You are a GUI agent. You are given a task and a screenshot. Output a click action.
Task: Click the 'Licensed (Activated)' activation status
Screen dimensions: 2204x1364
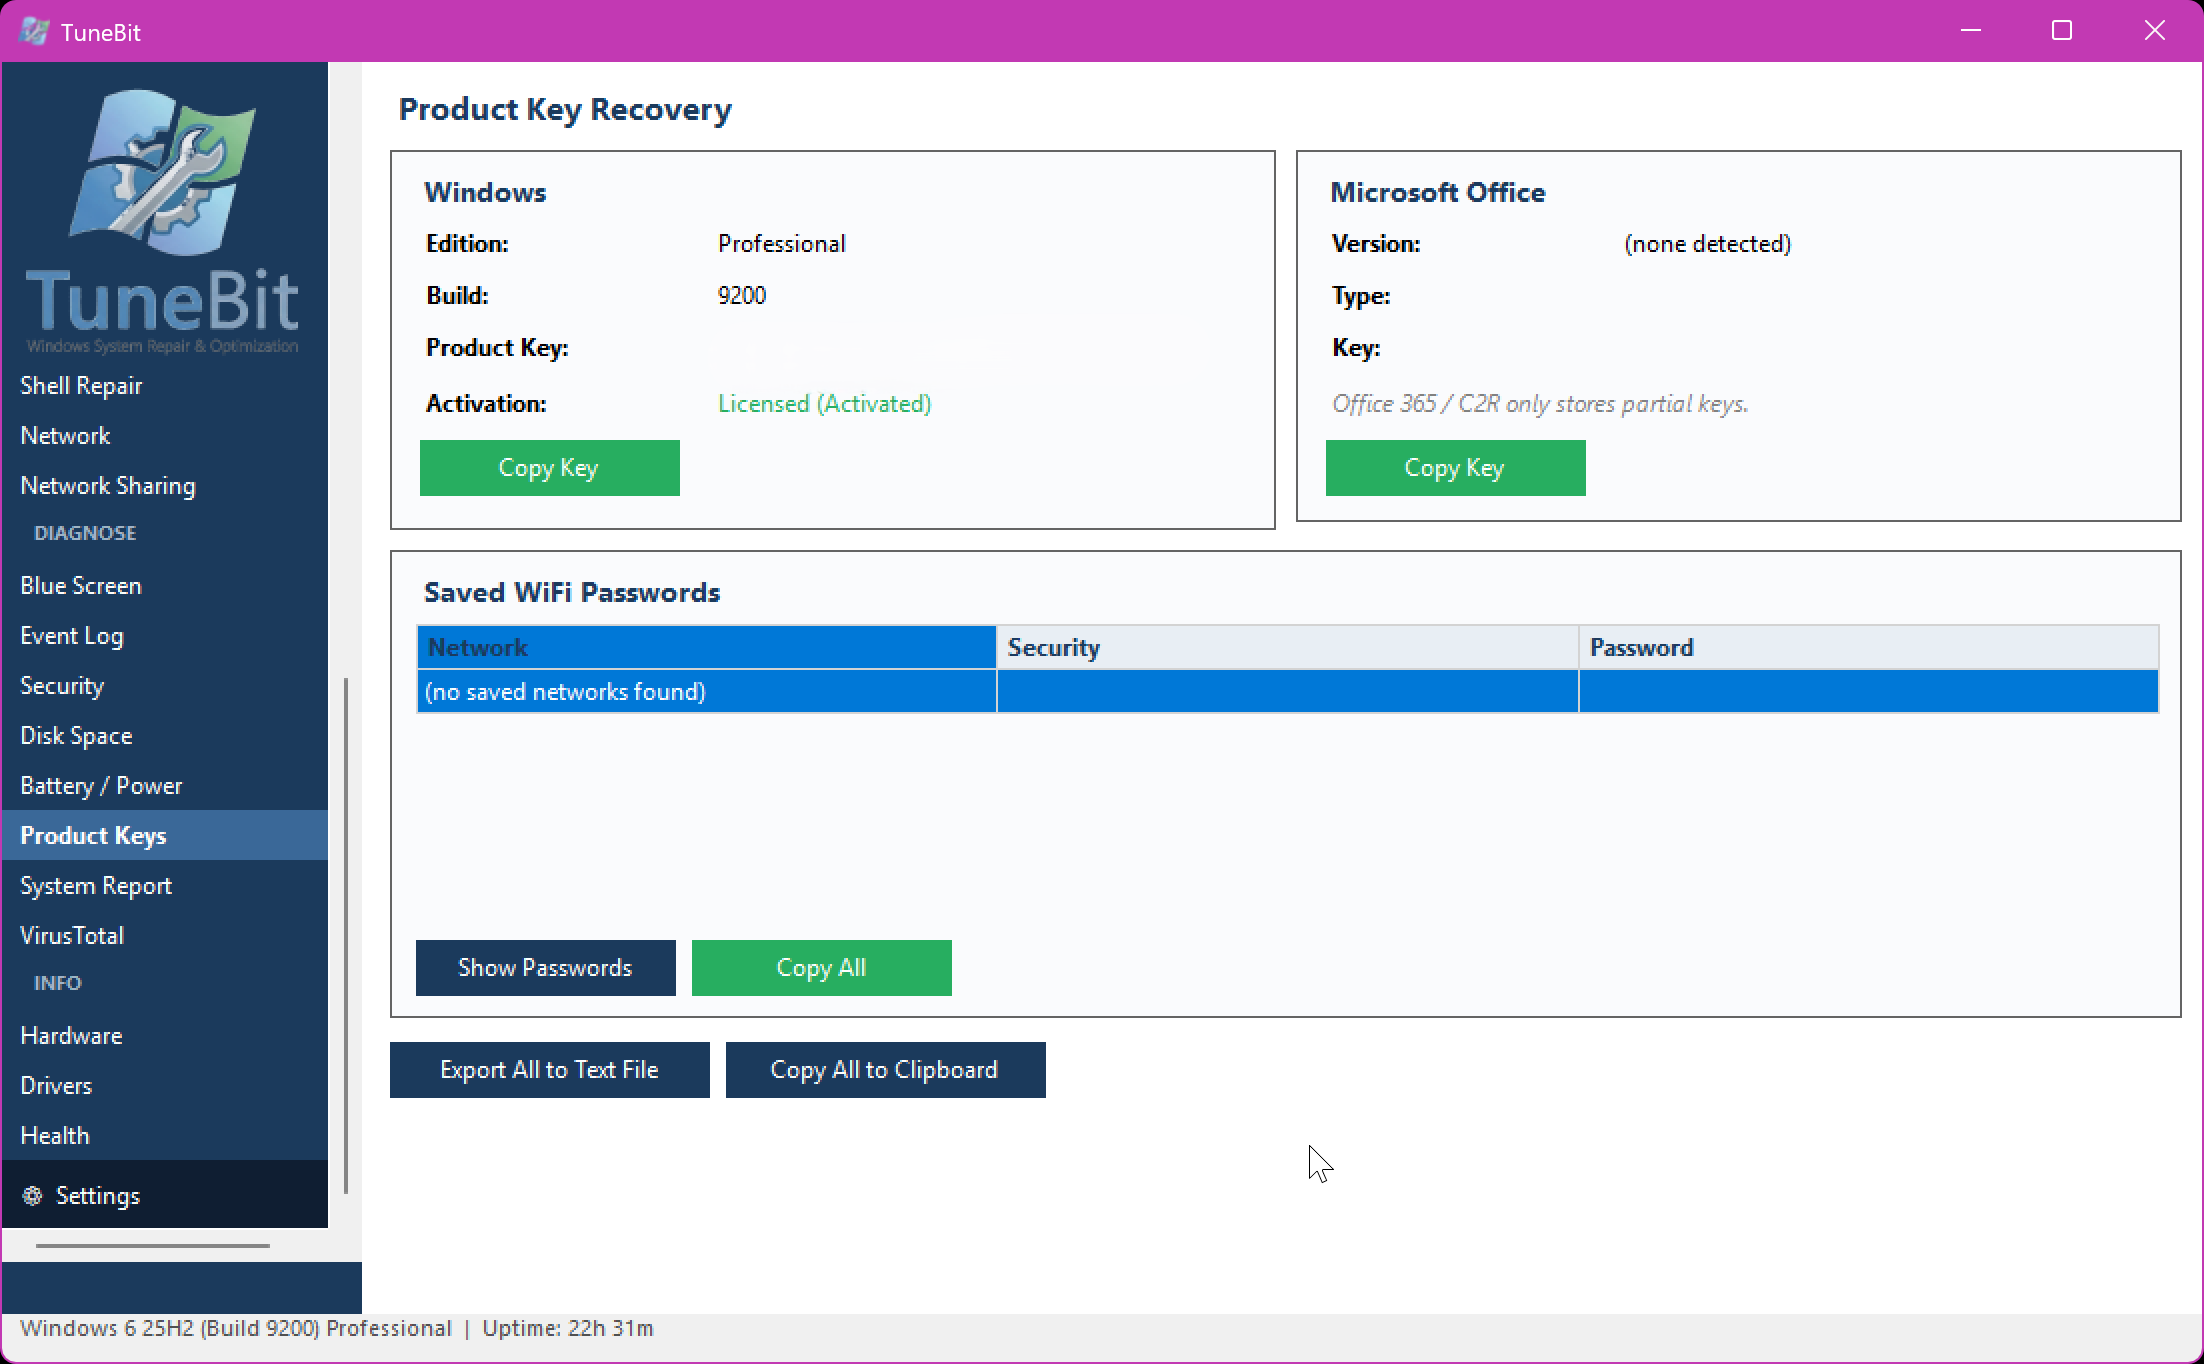pyautogui.click(x=825, y=404)
